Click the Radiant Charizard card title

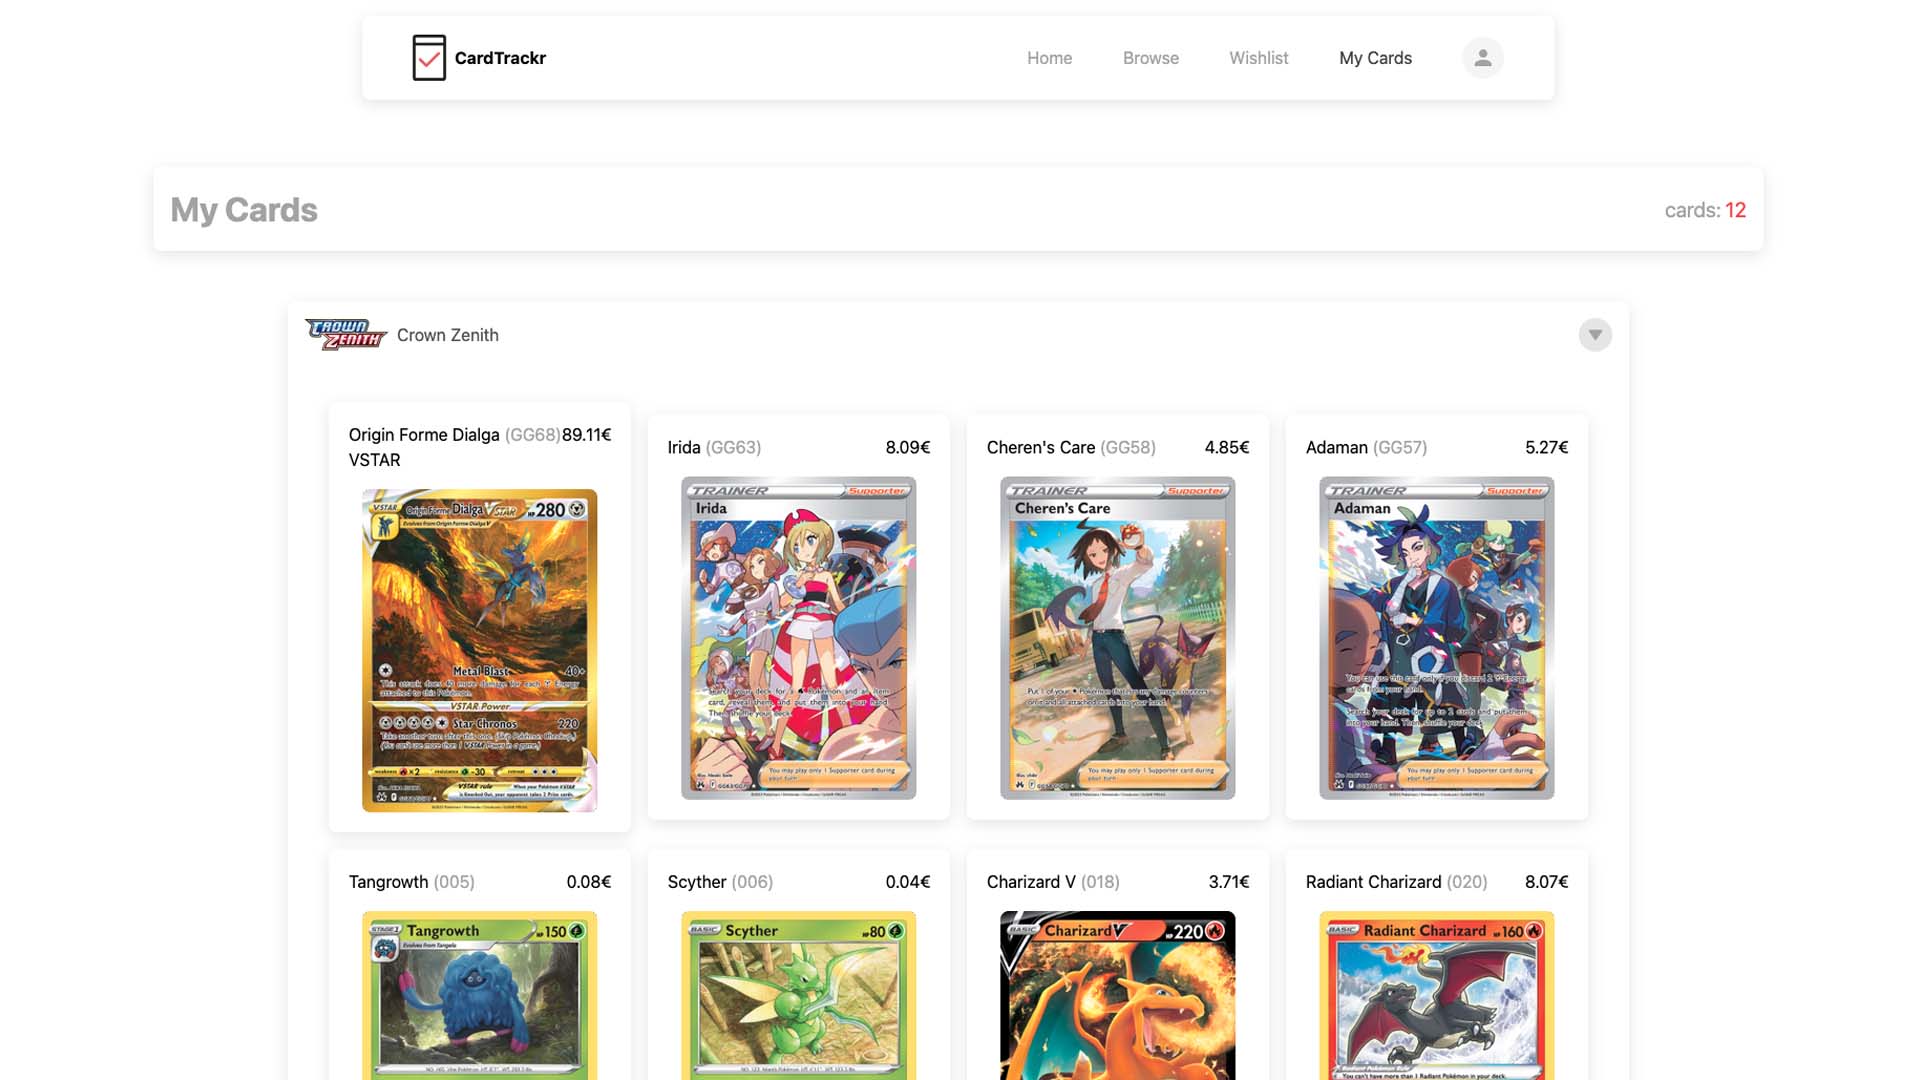[x=1373, y=882]
